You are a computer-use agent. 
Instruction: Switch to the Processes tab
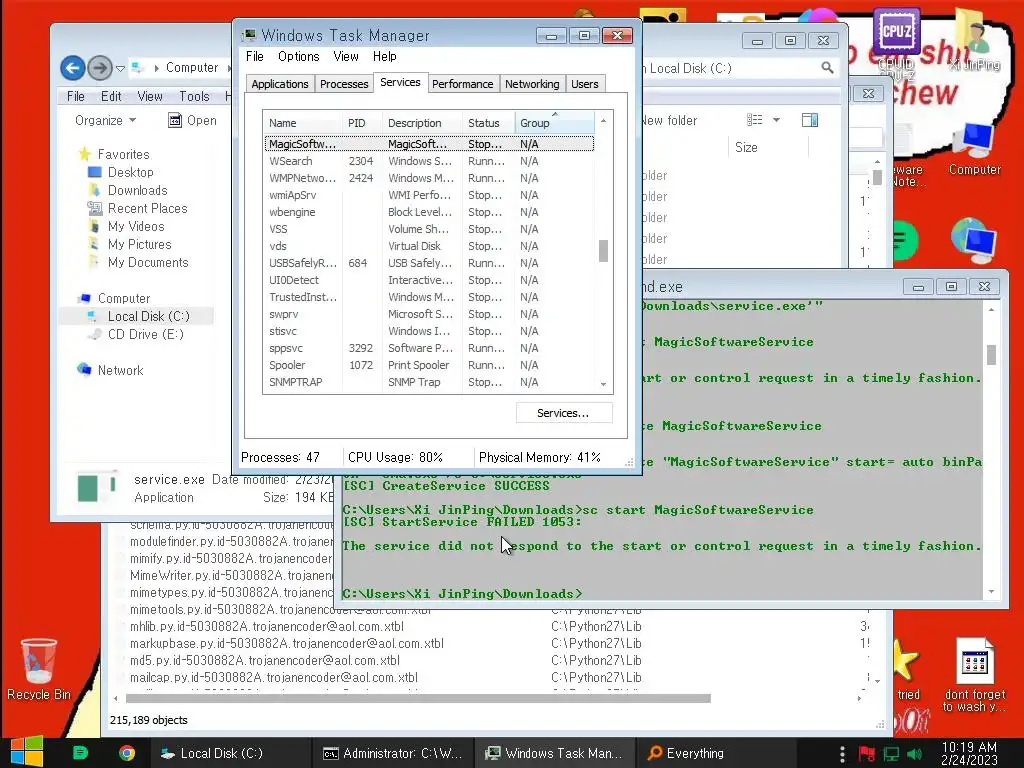tap(344, 84)
